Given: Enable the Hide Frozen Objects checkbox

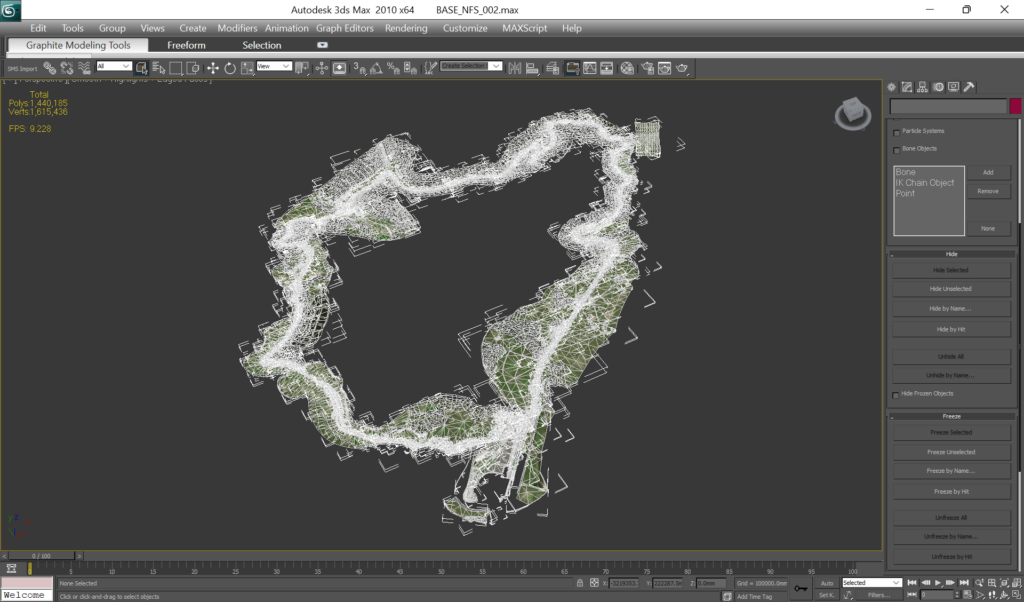Looking at the screenshot, I should pos(895,395).
